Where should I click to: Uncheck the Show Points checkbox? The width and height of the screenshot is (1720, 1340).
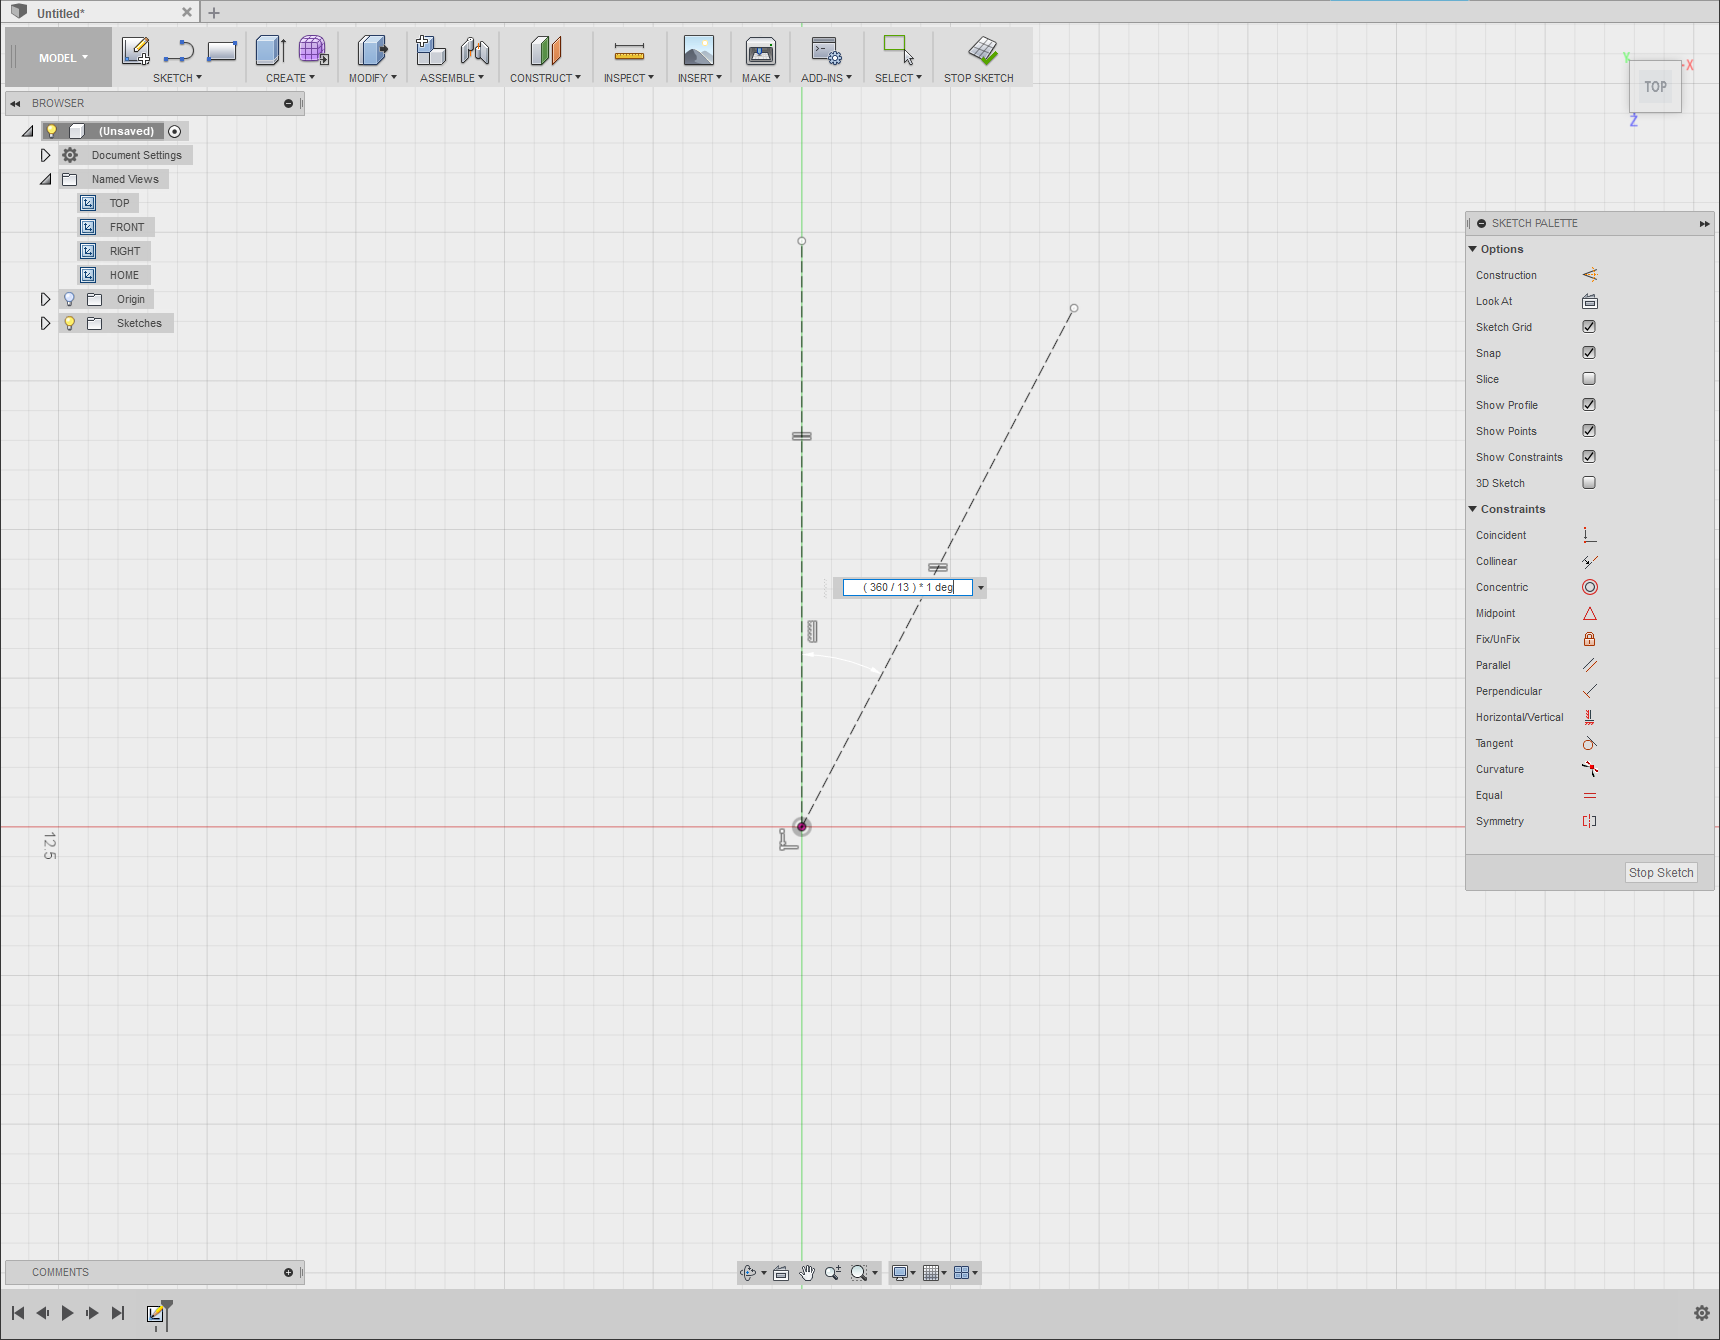point(1589,431)
